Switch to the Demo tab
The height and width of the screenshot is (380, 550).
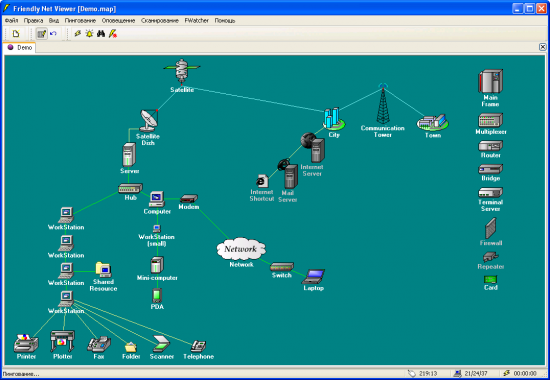[x=20, y=47]
